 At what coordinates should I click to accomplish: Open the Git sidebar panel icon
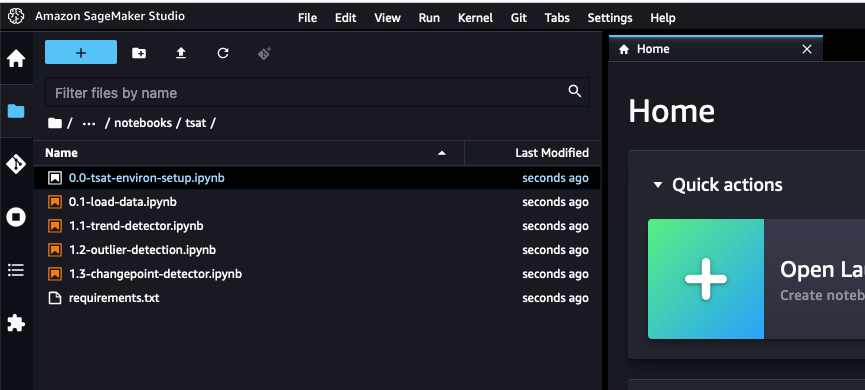click(16, 164)
